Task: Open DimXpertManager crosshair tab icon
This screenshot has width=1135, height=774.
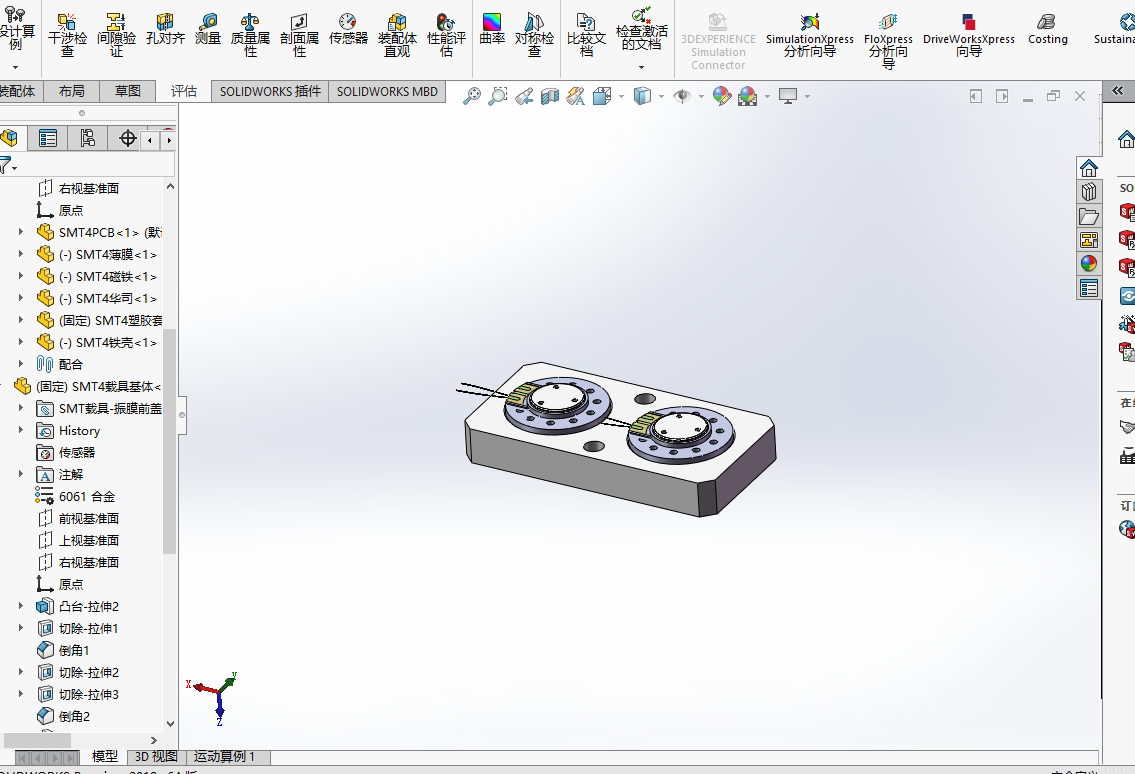Action: coord(127,138)
